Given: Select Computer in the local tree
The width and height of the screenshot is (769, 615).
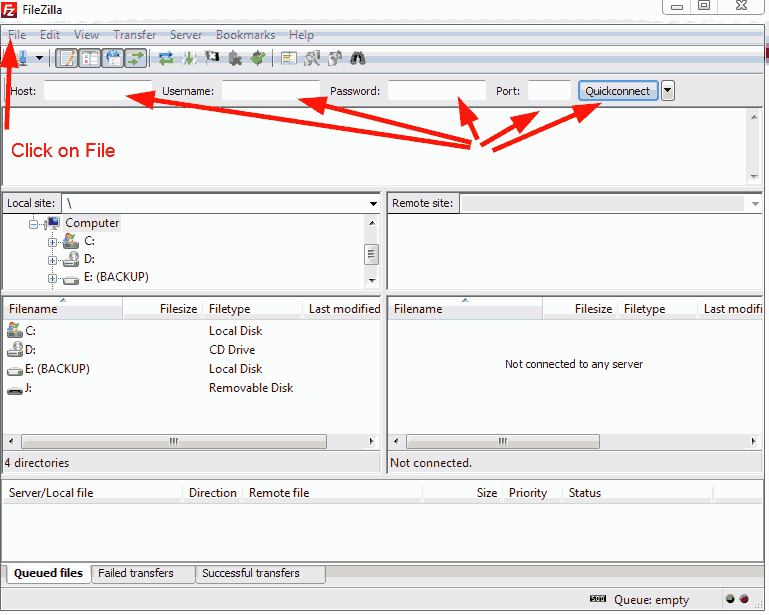Looking at the screenshot, I should click(x=92, y=223).
